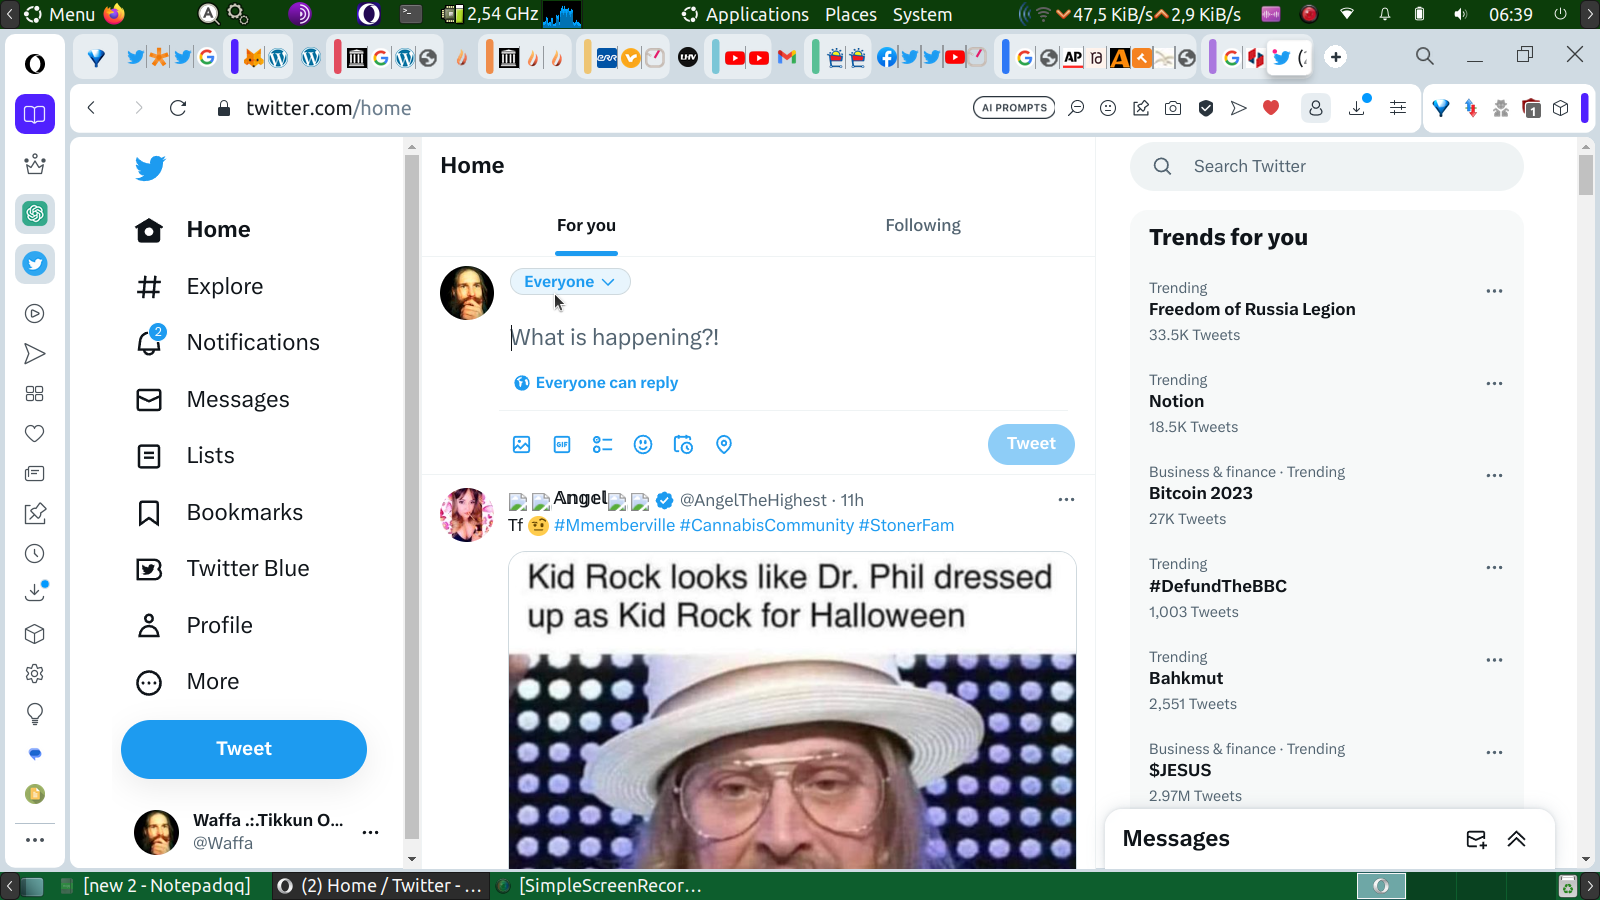Schedule the tweet with calendar icon

[x=683, y=445]
